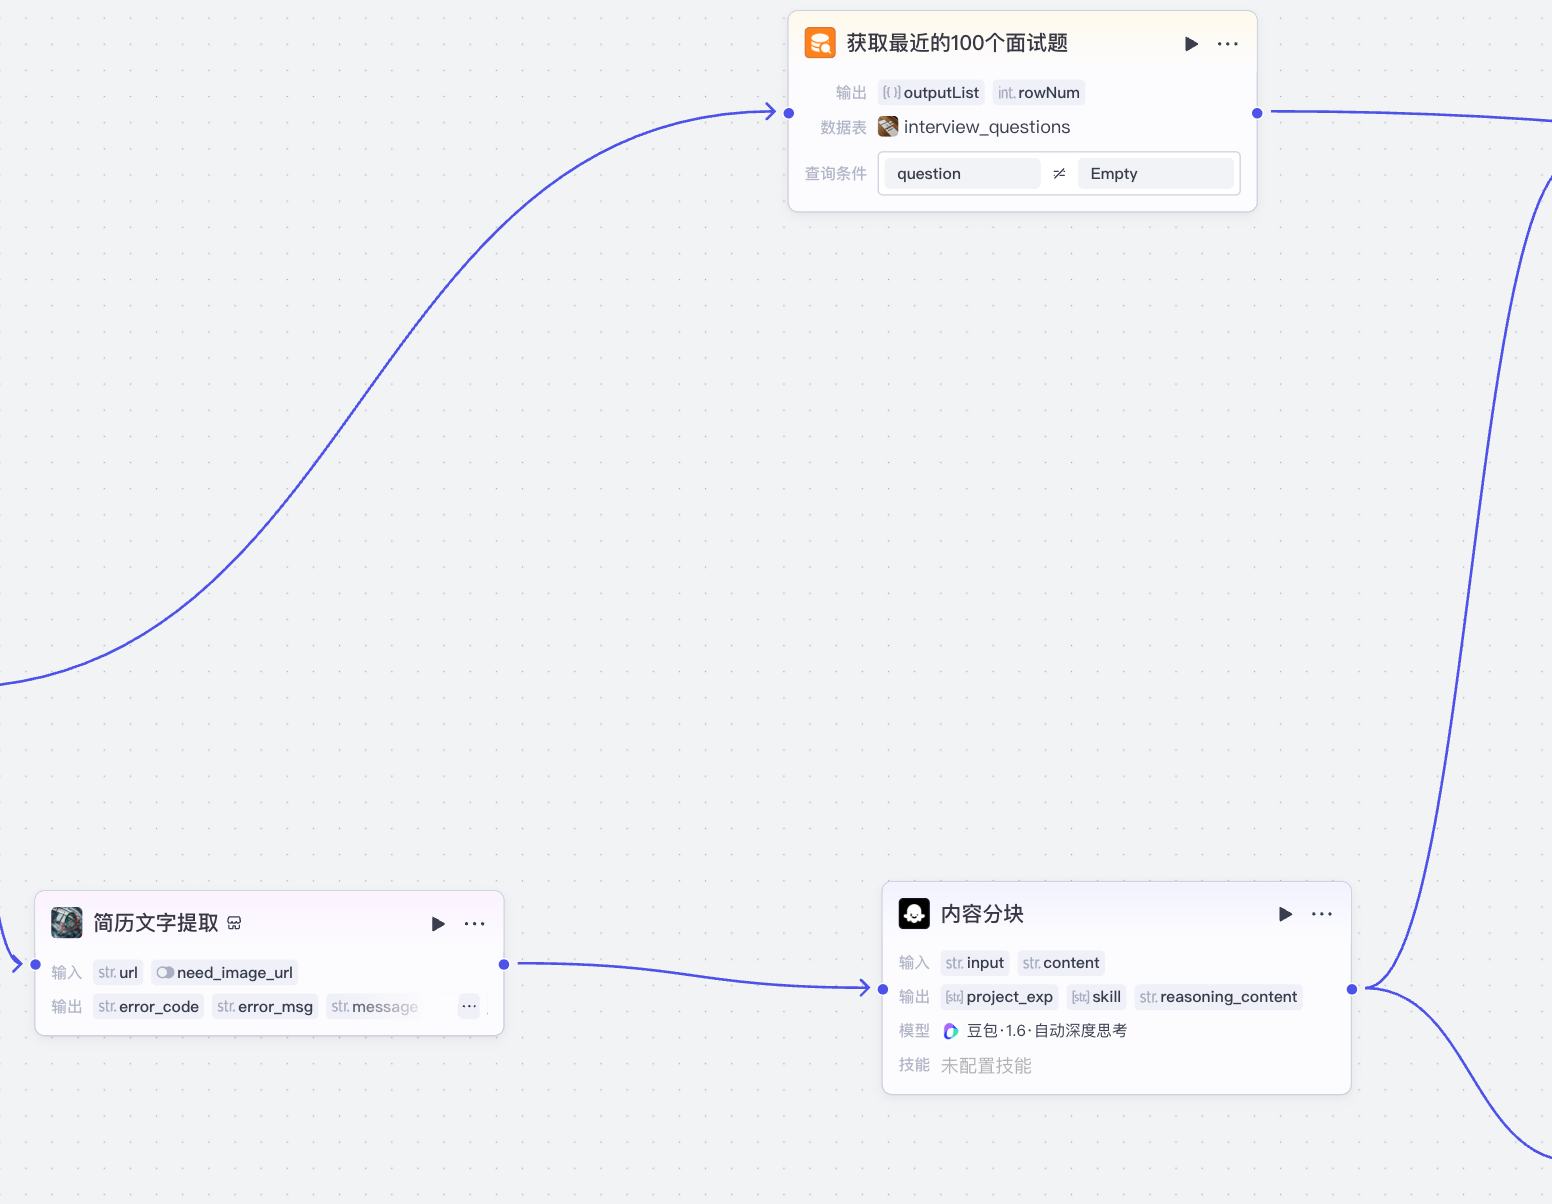This screenshot has width=1552, height=1204.
Task: Open more options for 获取最近的100个面试题 node
Action: (1228, 44)
